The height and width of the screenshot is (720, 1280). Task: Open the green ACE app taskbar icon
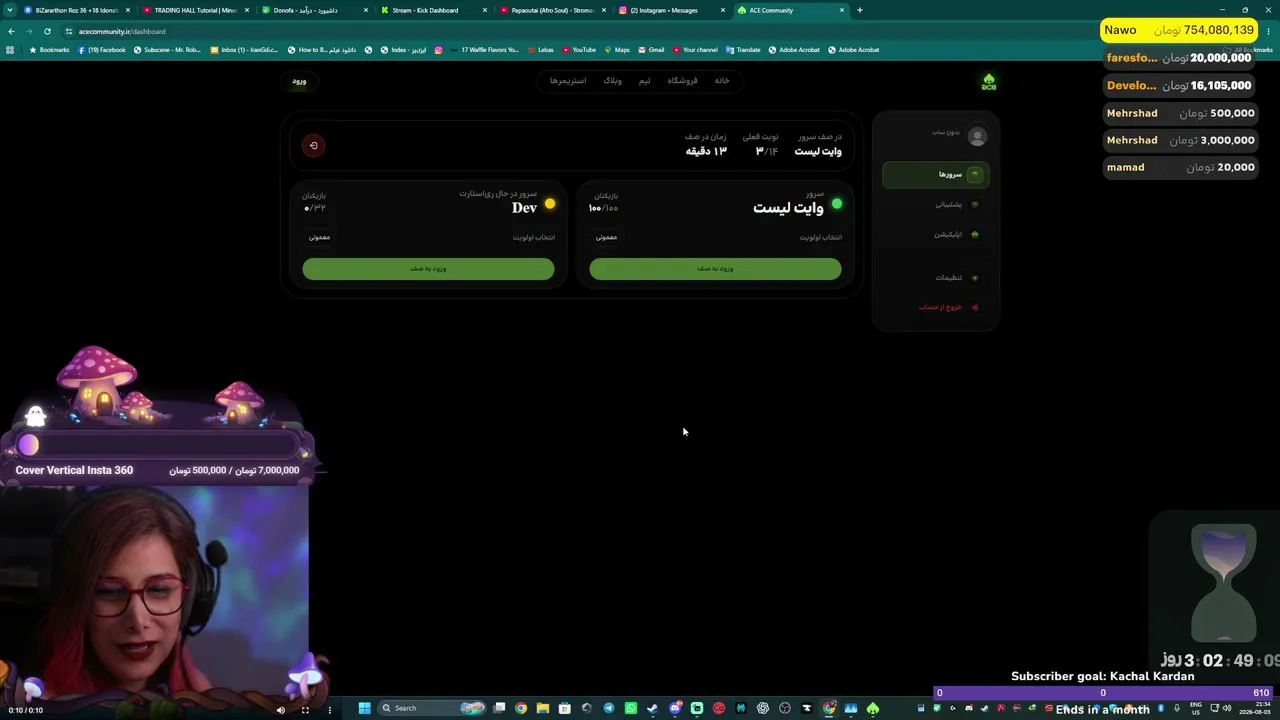873,709
